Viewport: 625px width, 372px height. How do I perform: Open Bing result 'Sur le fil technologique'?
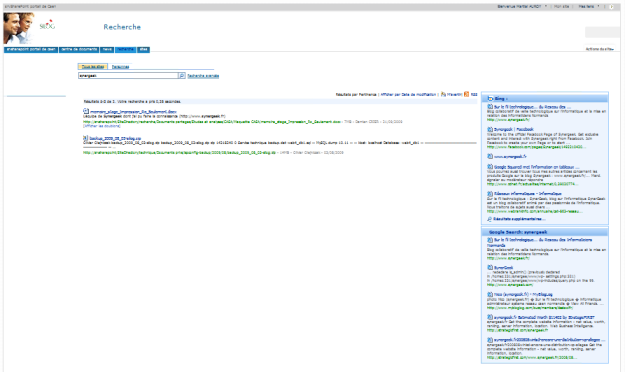(x=533, y=107)
